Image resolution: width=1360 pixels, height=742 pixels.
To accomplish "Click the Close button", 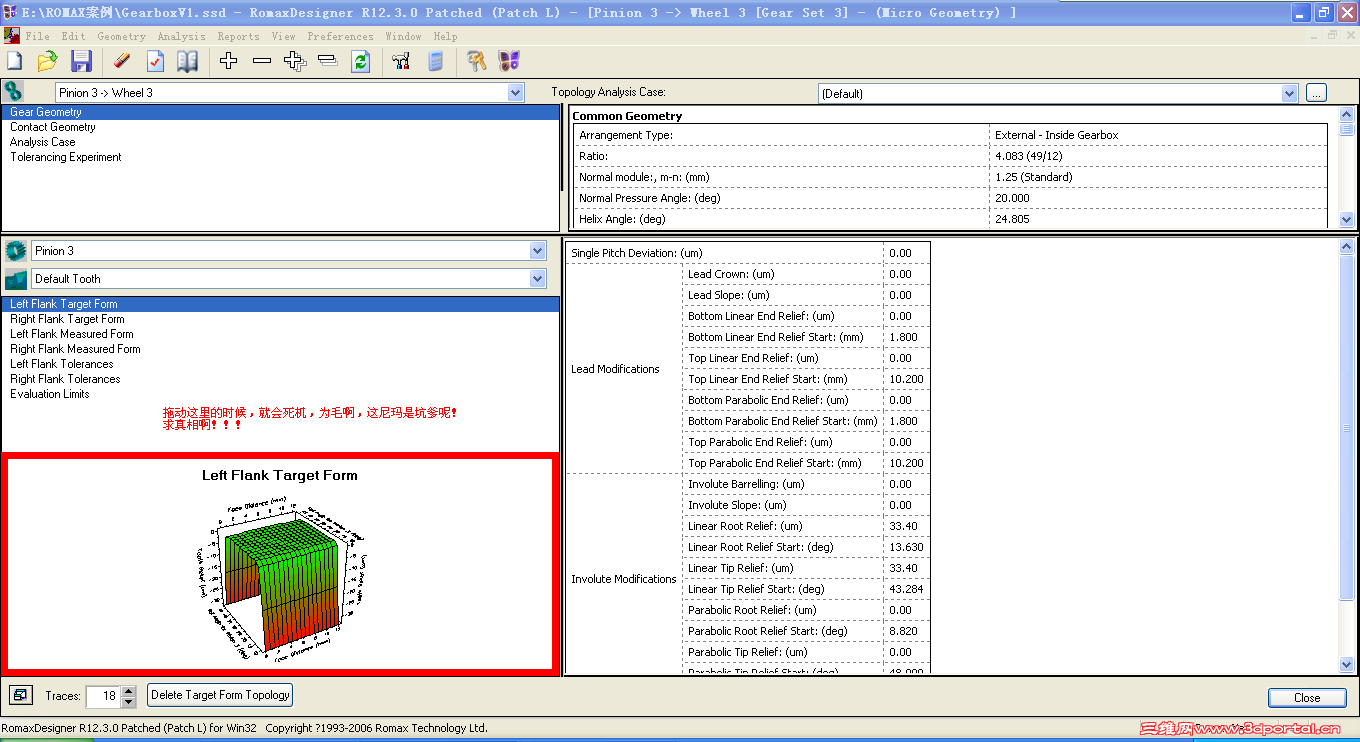I will 1307,698.
